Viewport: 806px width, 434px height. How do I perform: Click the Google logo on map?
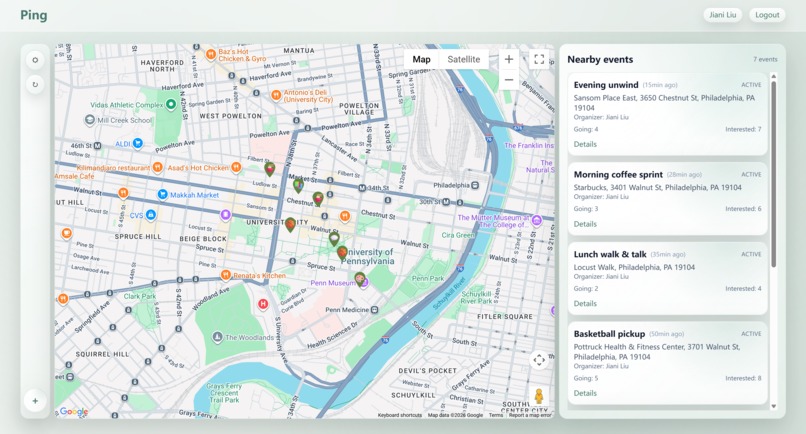[x=74, y=411]
